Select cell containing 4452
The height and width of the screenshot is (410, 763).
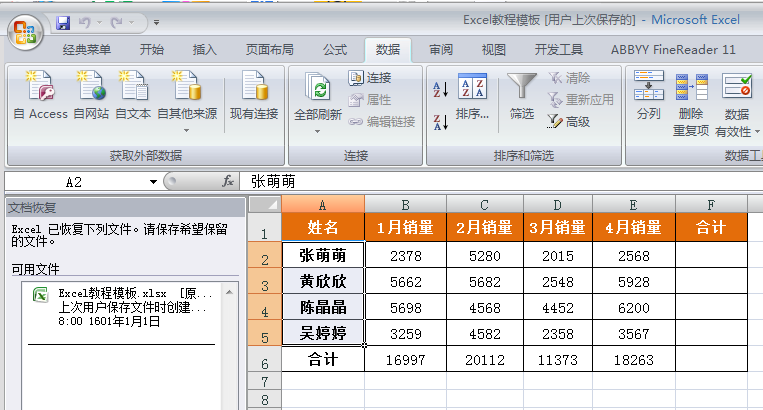(558, 307)
